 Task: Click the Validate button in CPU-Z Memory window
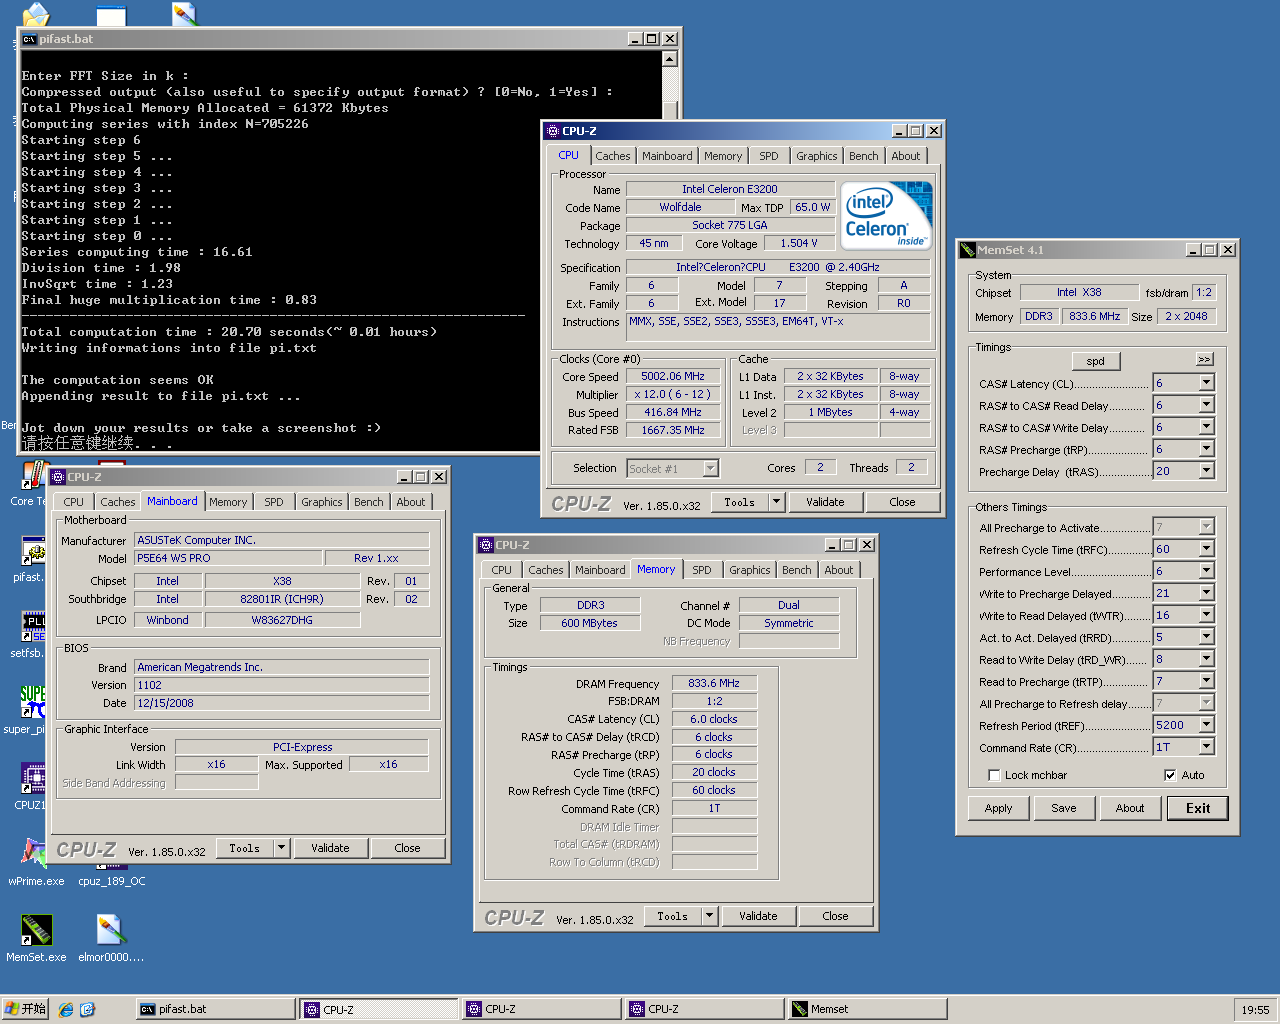758,916
